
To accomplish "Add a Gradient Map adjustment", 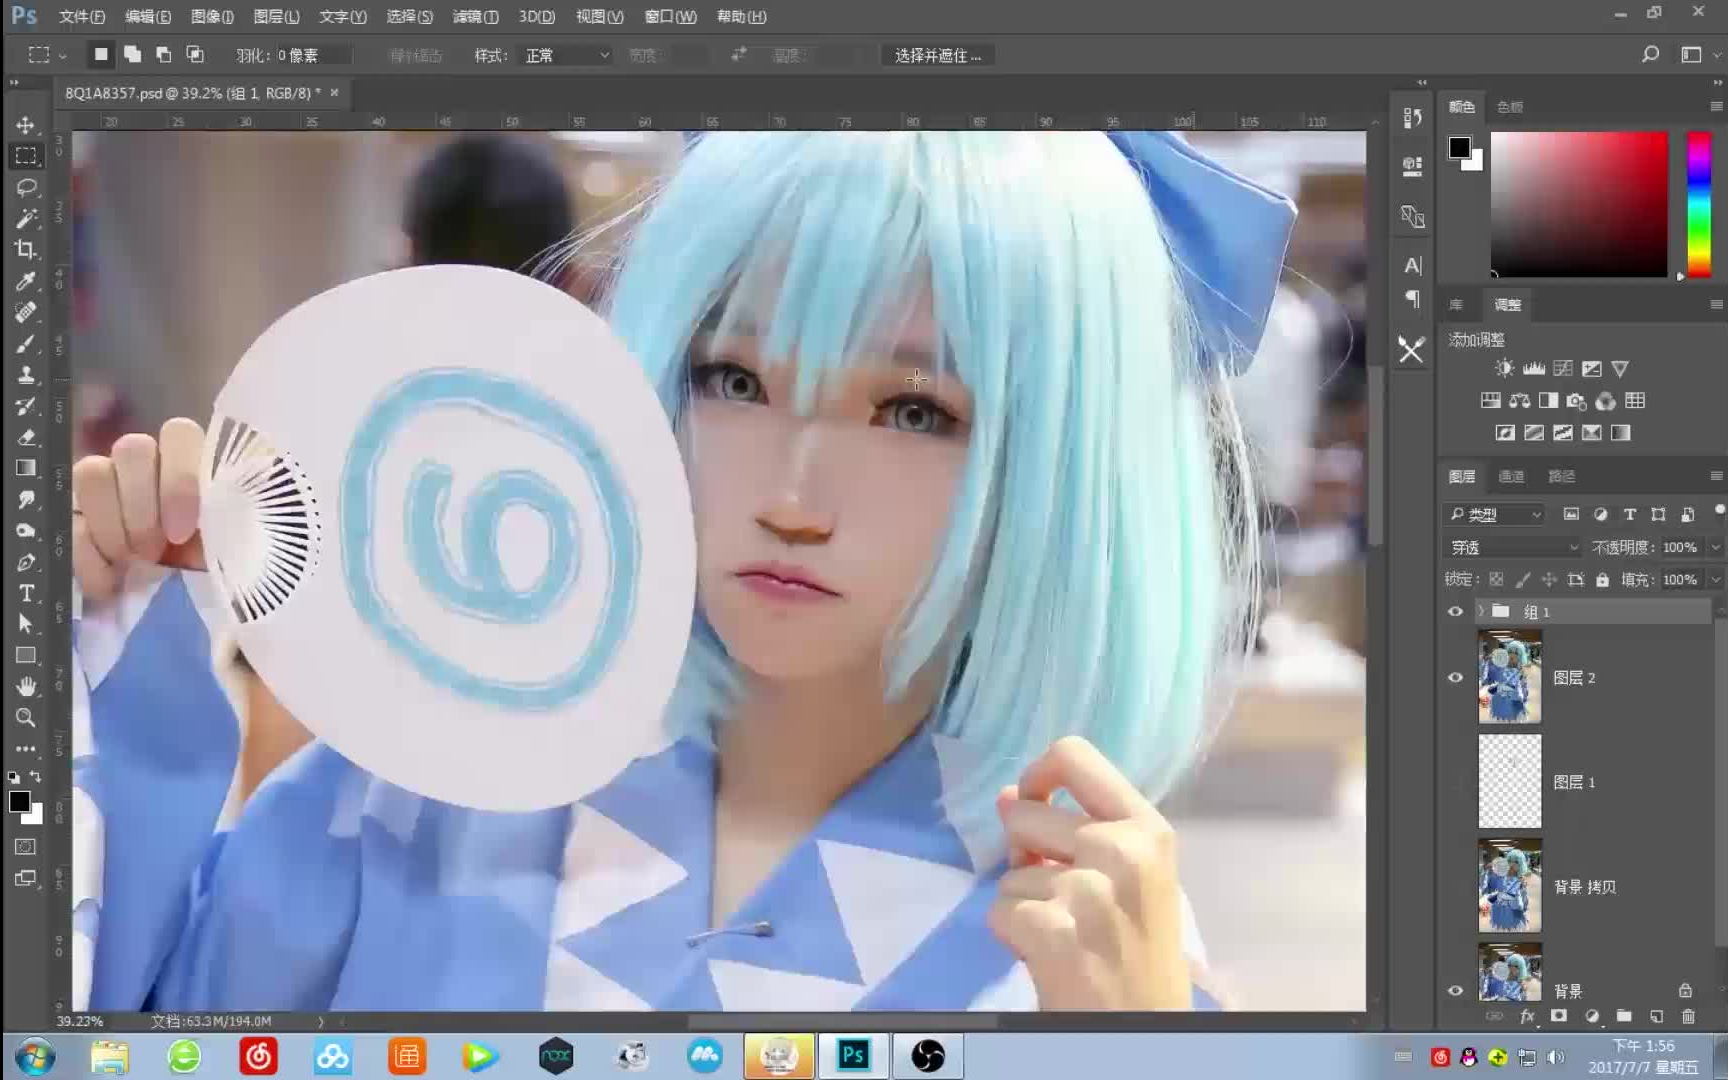I will tap(1621, 433).
